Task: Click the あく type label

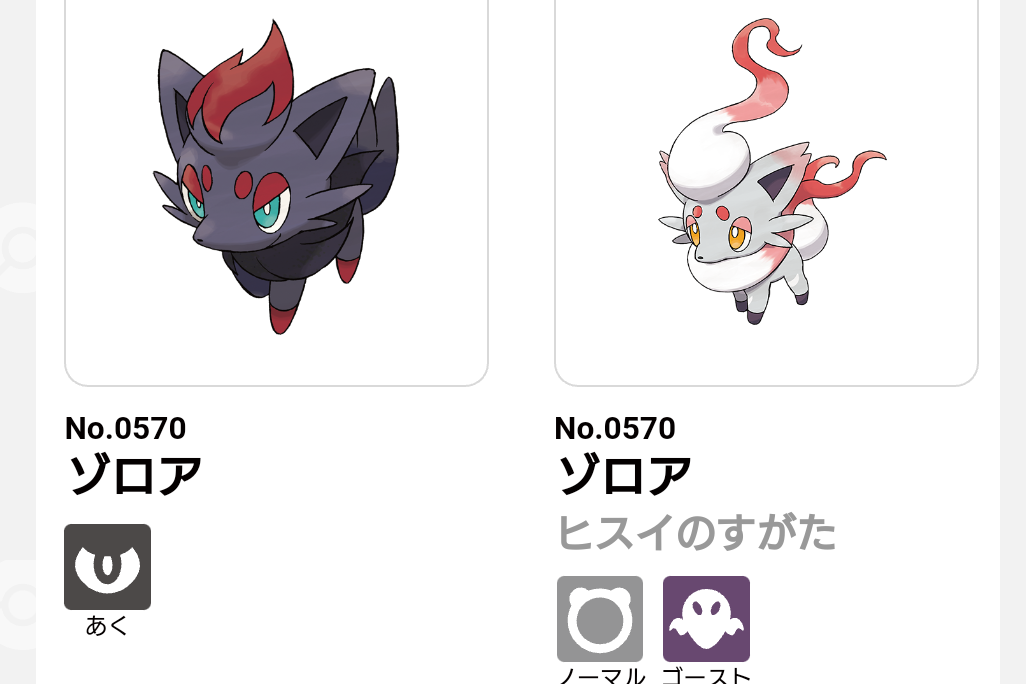Action: tap(107, 626)
